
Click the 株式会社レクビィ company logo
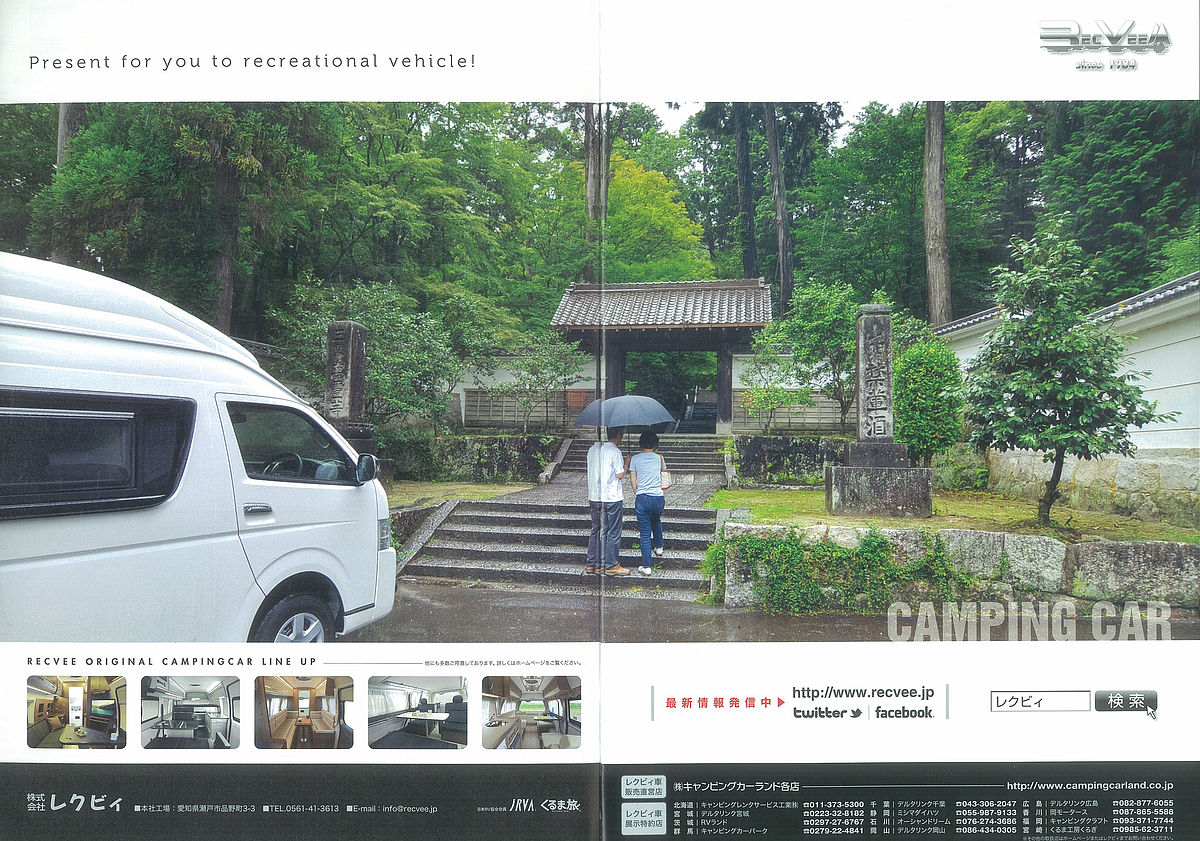75,802
